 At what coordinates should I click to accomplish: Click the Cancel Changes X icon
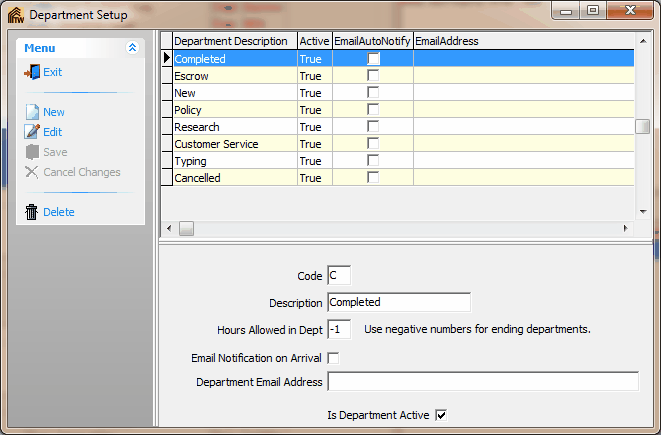[32, 172]
